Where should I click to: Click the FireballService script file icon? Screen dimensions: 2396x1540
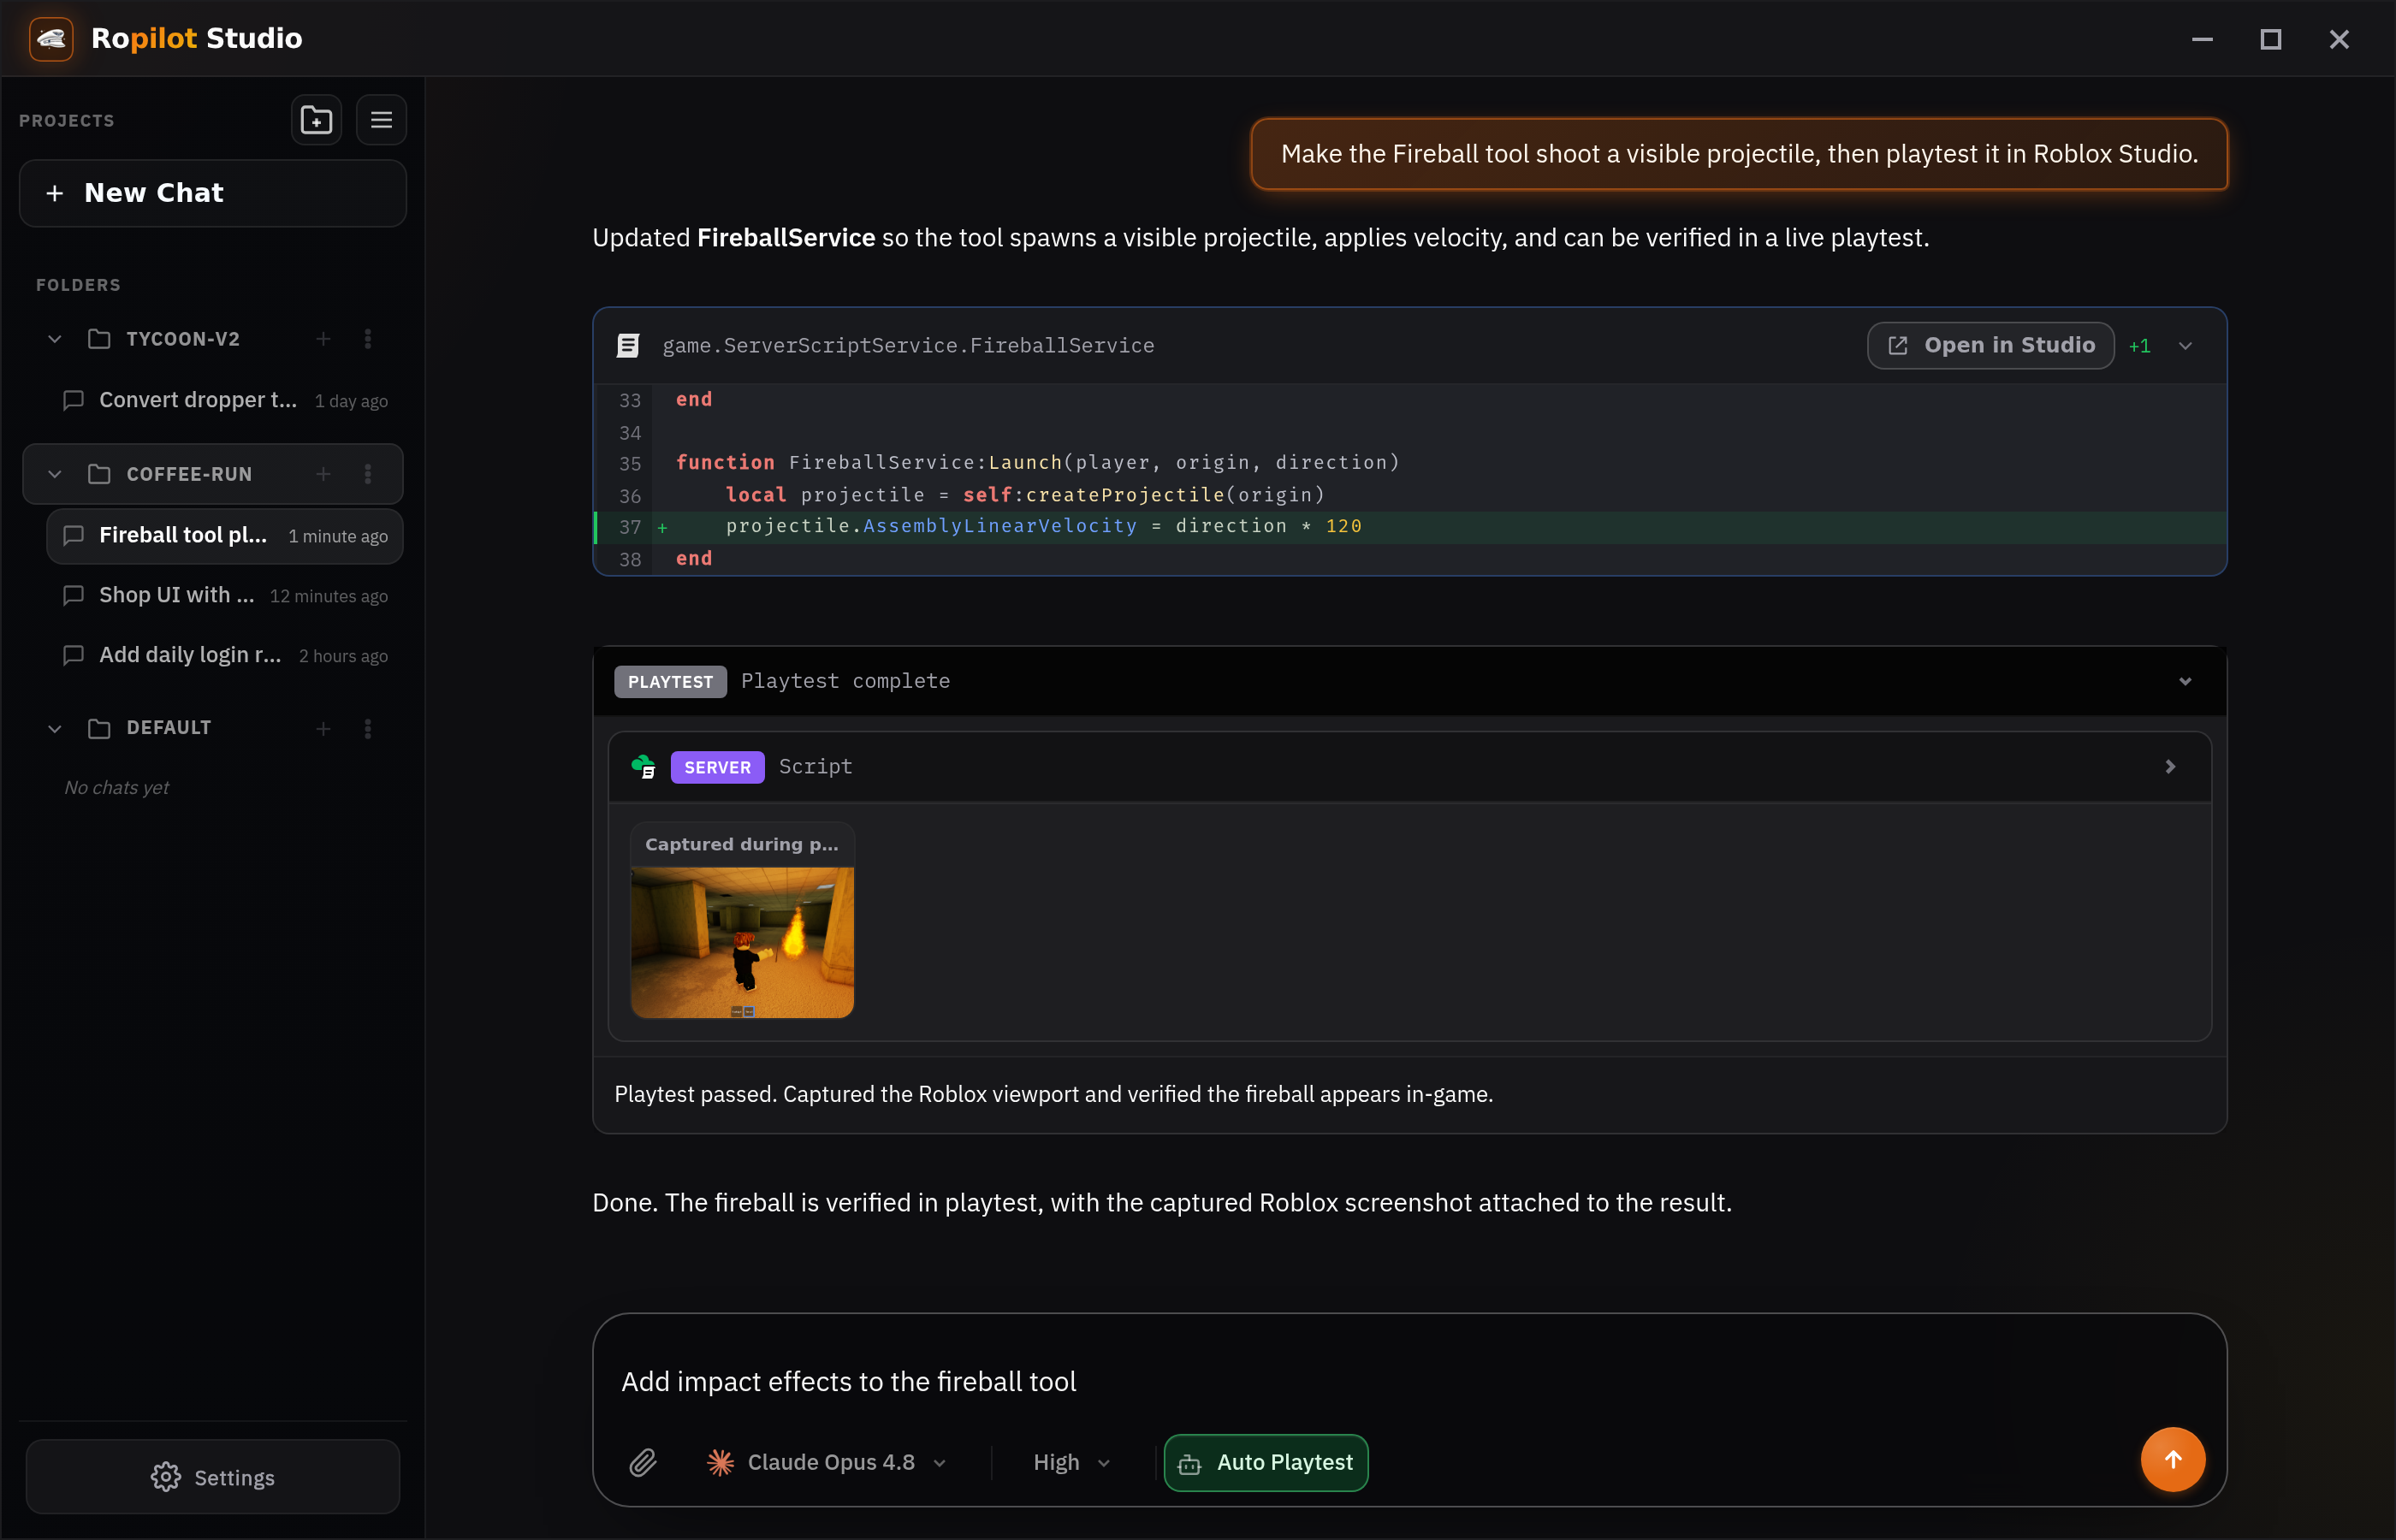(x=628, y=346)
